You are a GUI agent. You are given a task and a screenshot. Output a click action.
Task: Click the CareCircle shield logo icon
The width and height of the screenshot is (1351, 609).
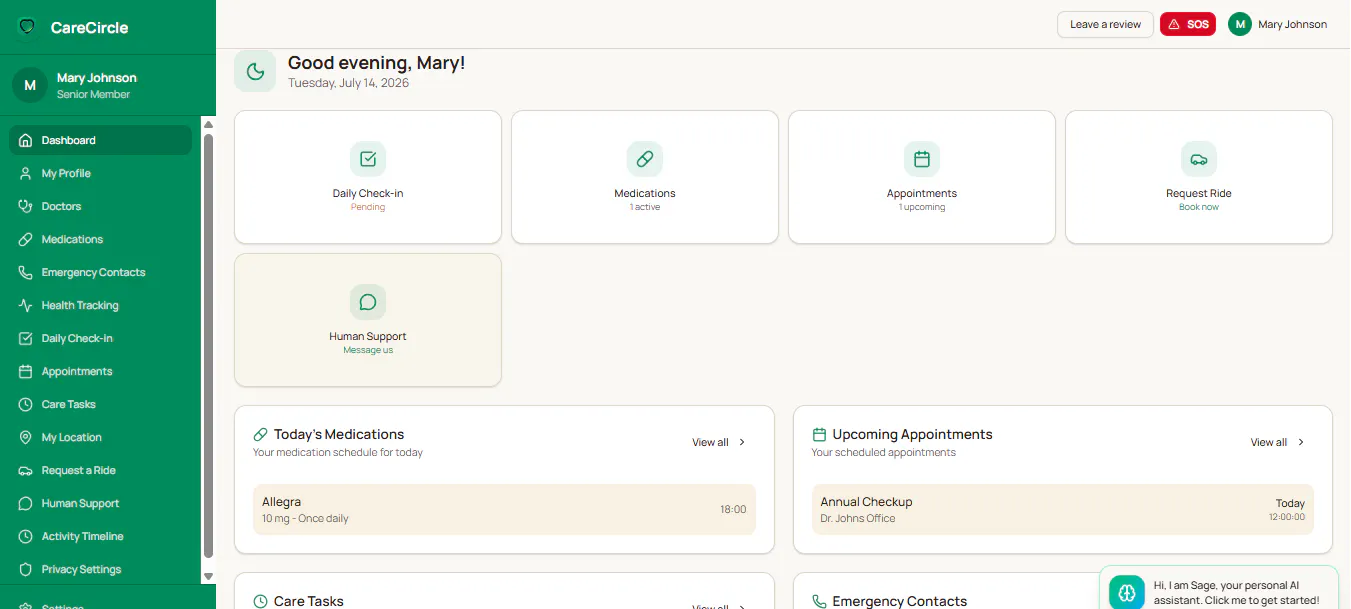pos(27,27)
